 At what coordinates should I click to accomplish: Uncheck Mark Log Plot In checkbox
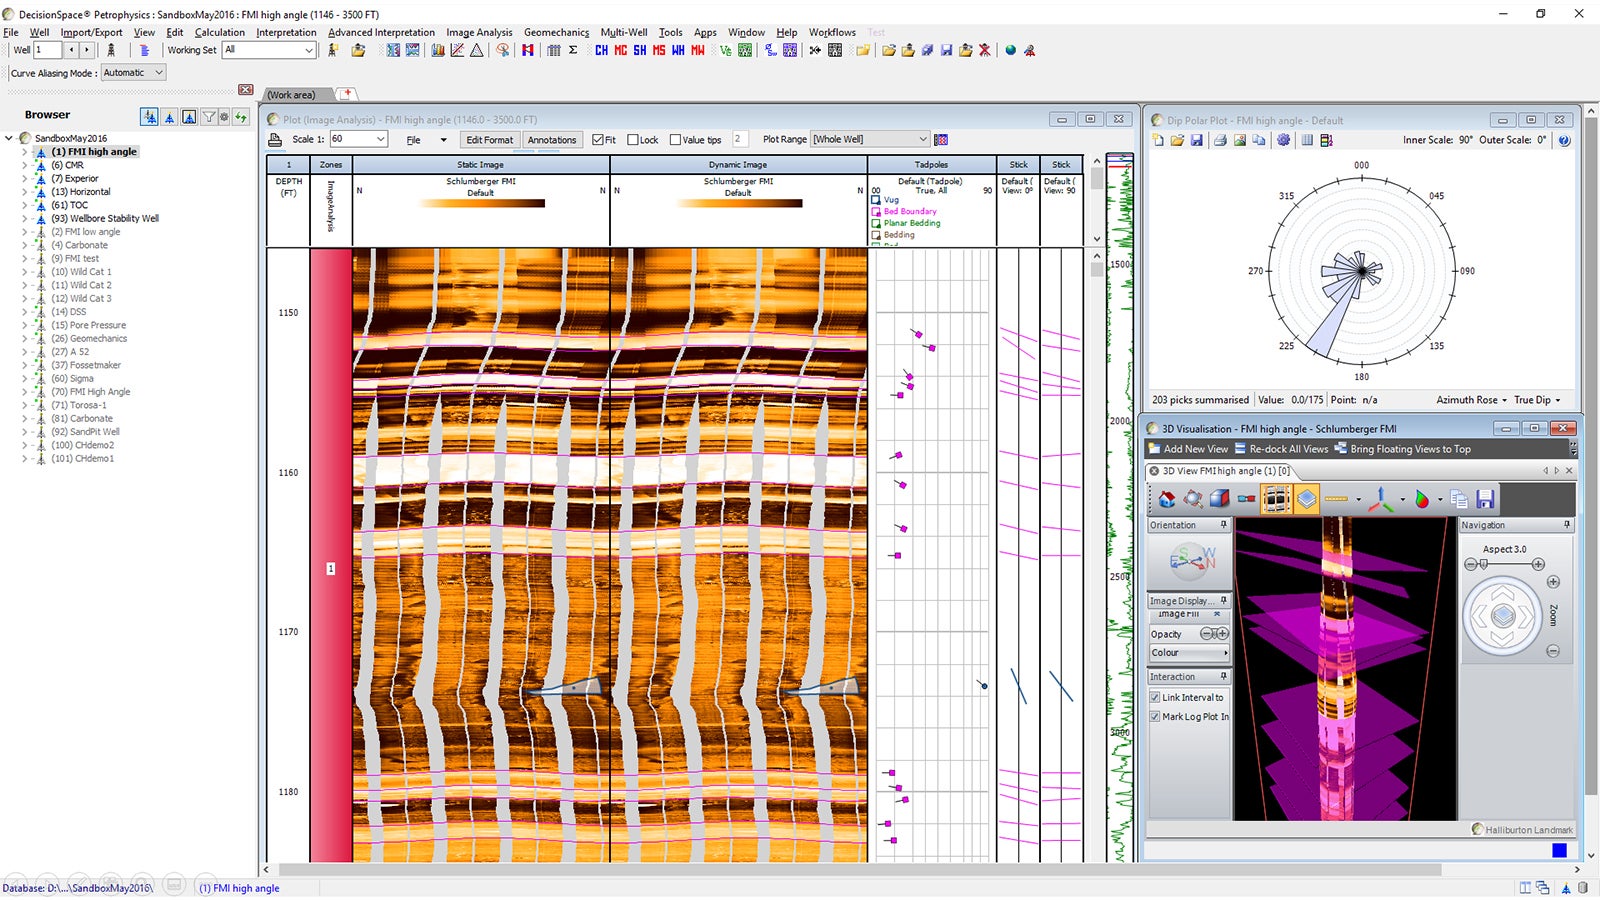coord(1155,717)
